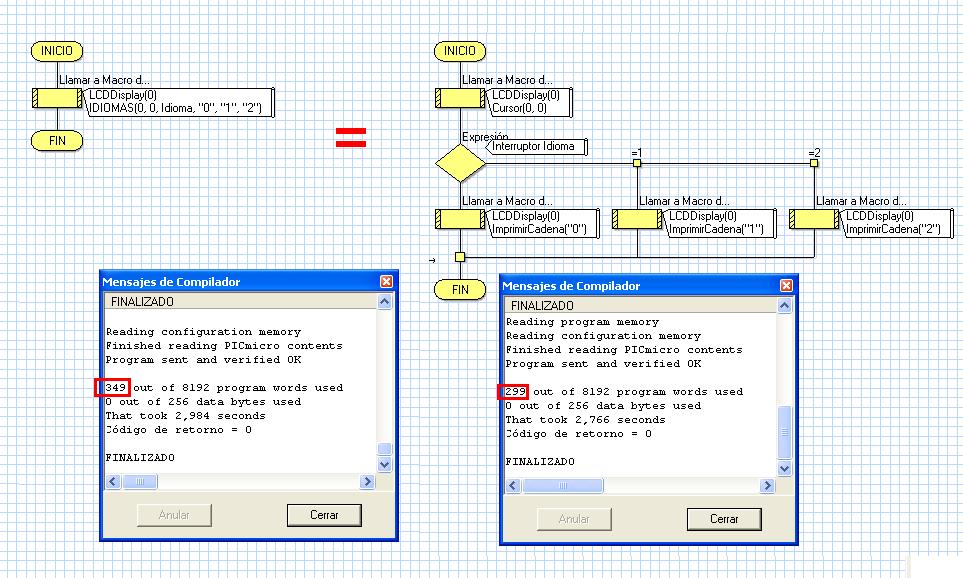Close the right Mensajes de Compilador window
Screen dimensions: 963x578
[x=786, y=286]
